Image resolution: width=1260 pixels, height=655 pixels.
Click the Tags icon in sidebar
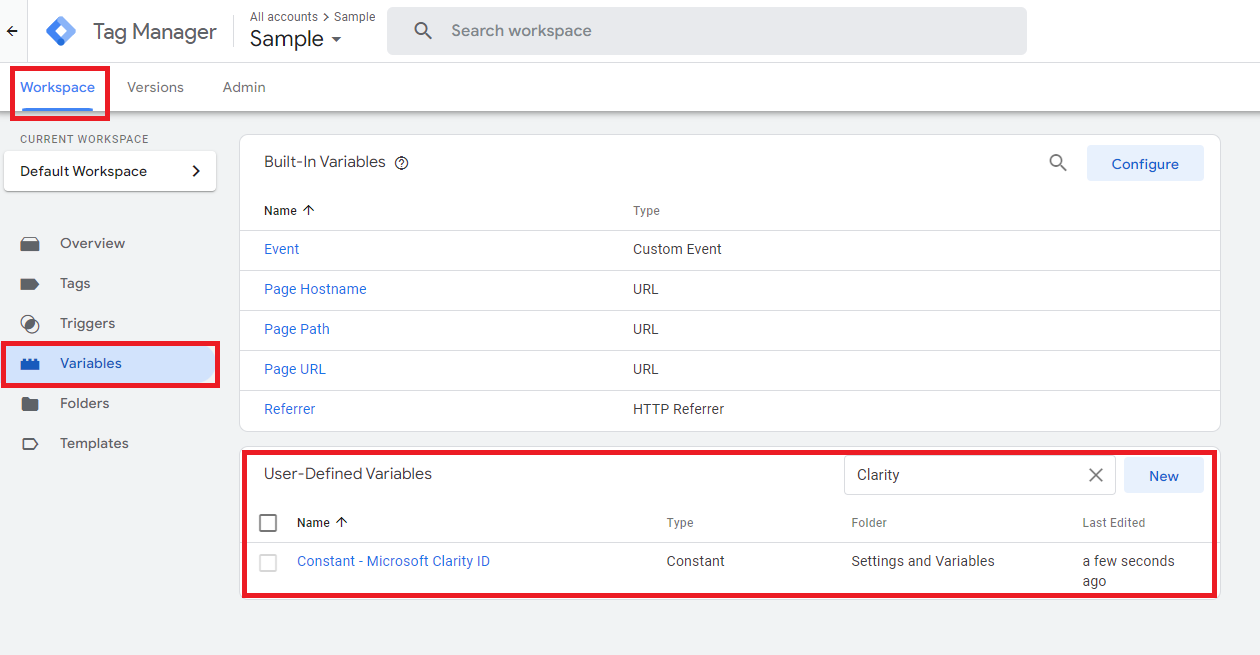[30, 283]
